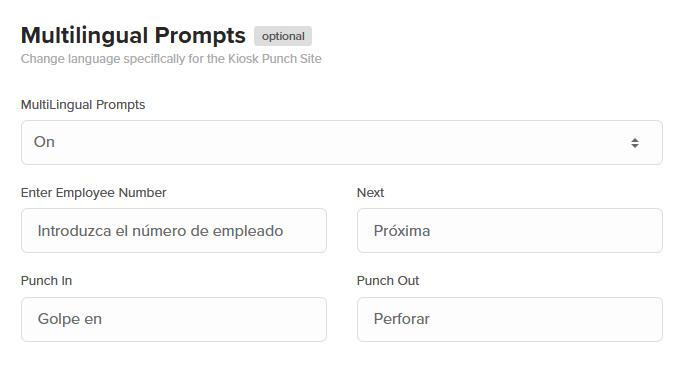
Task: Open the MultiLingual Prompts On dropdown
Action: [342, 142]
